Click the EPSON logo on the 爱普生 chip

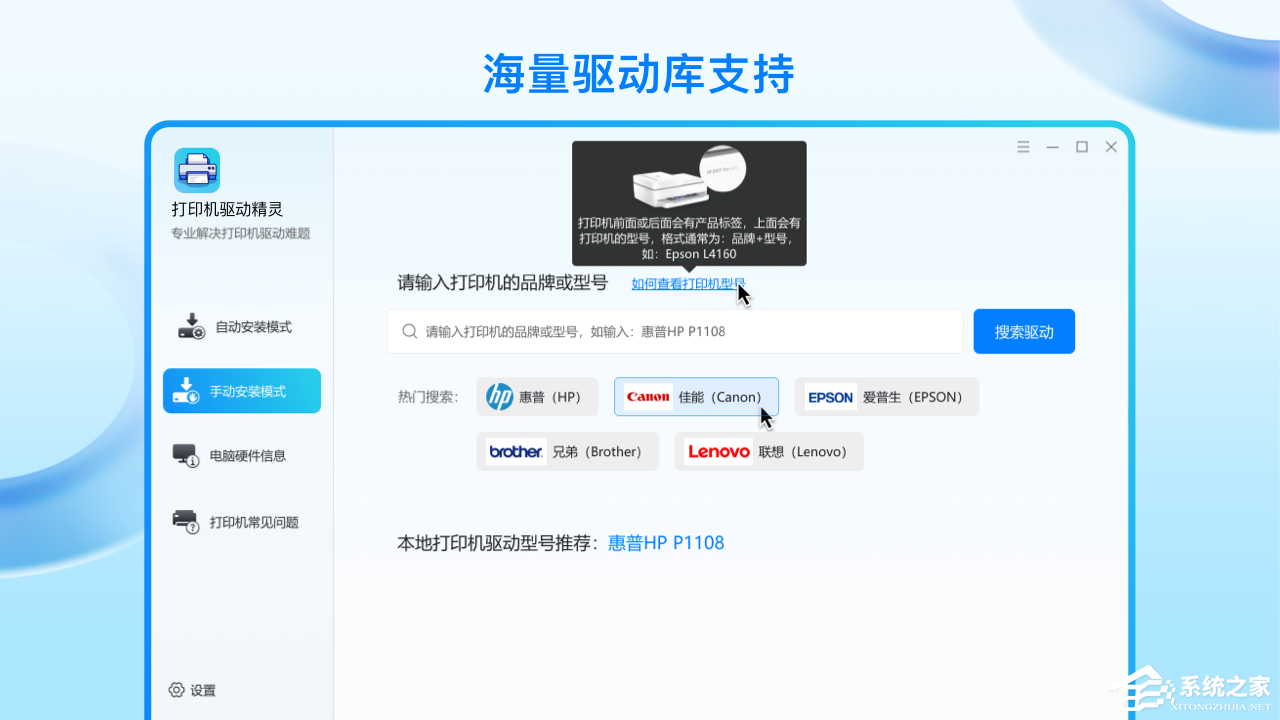(831, 396)
